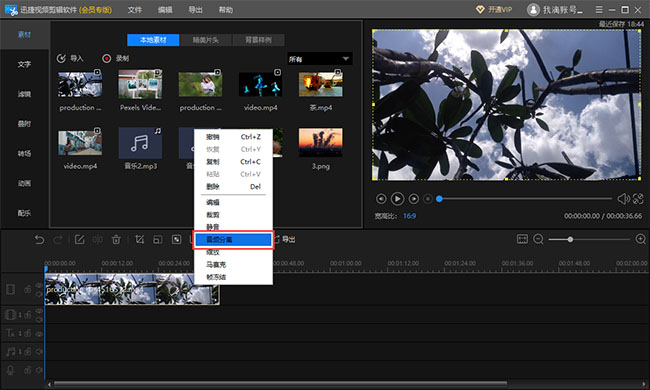Click the voiceover track microphone icon
This screenshot has height=390, width=650.
coord(10,370)
